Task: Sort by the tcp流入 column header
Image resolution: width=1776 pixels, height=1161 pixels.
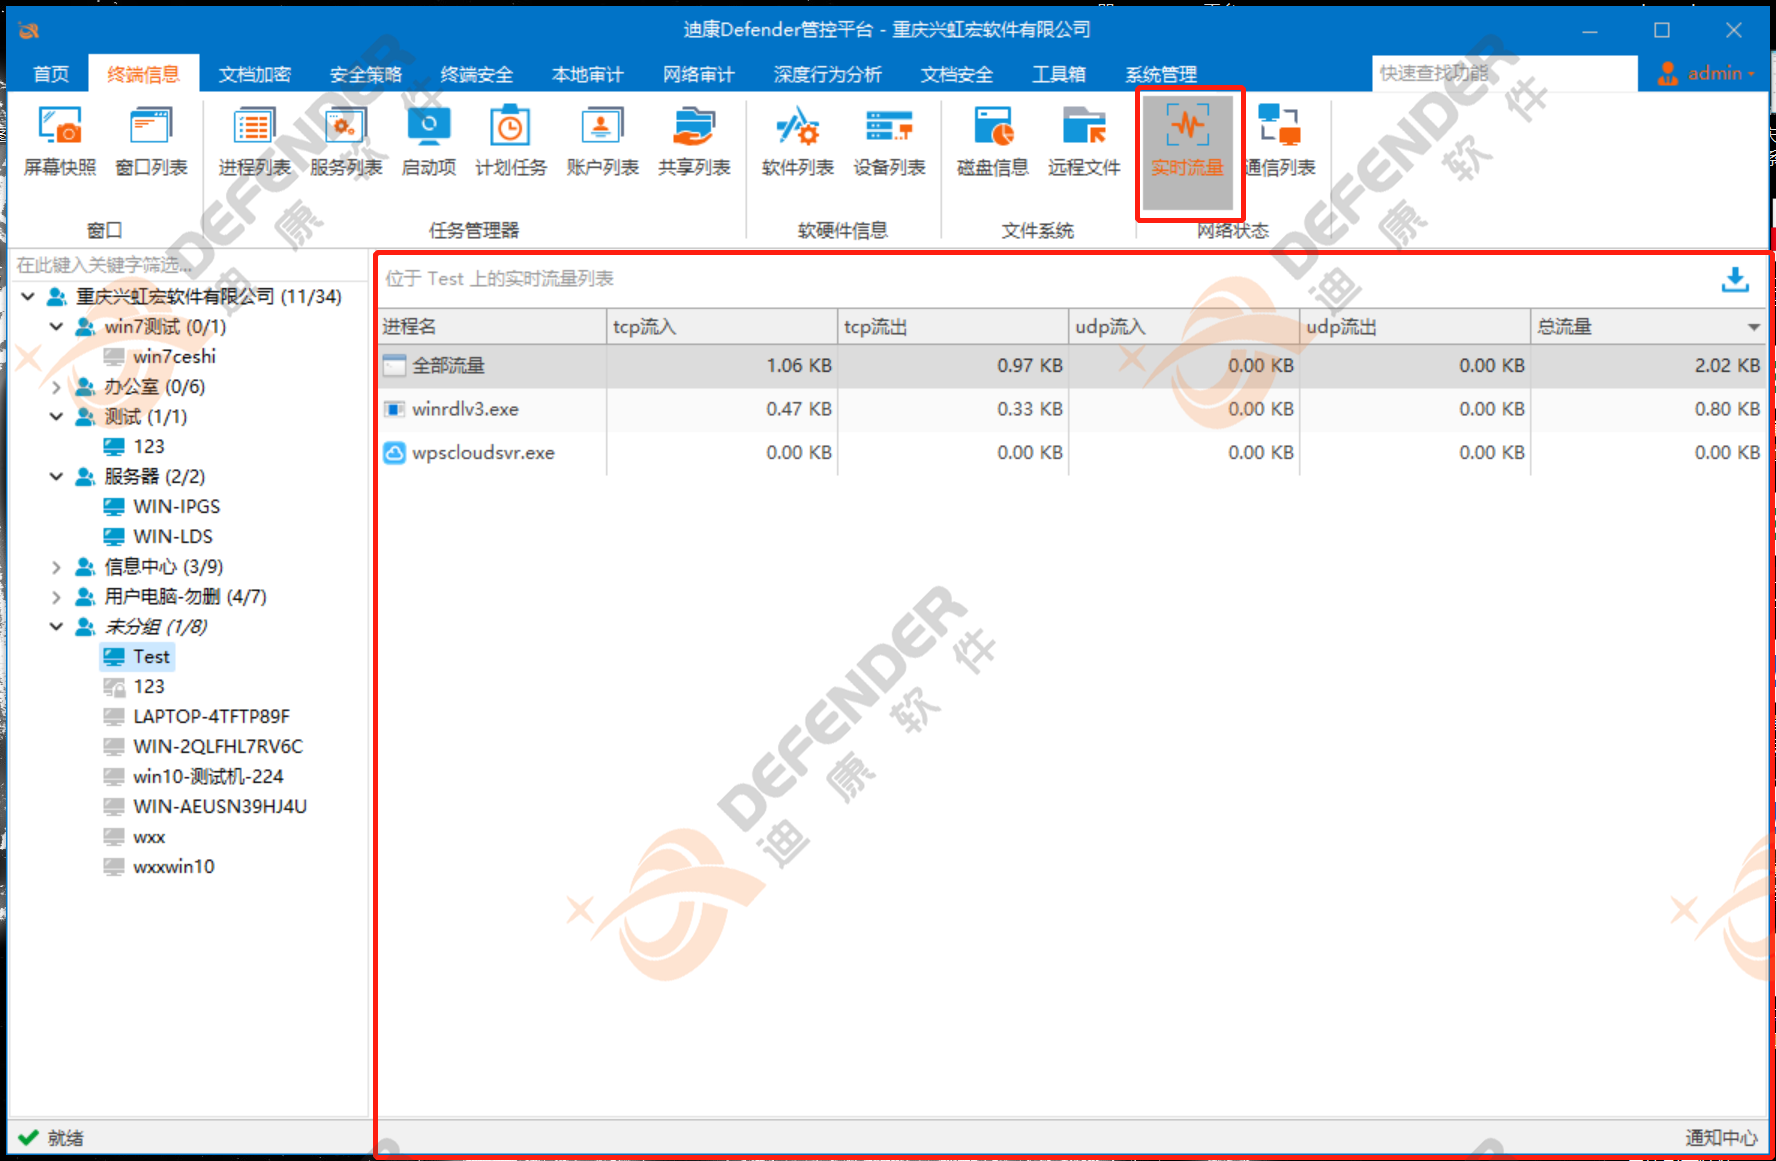Action: [x=722, y=327]
